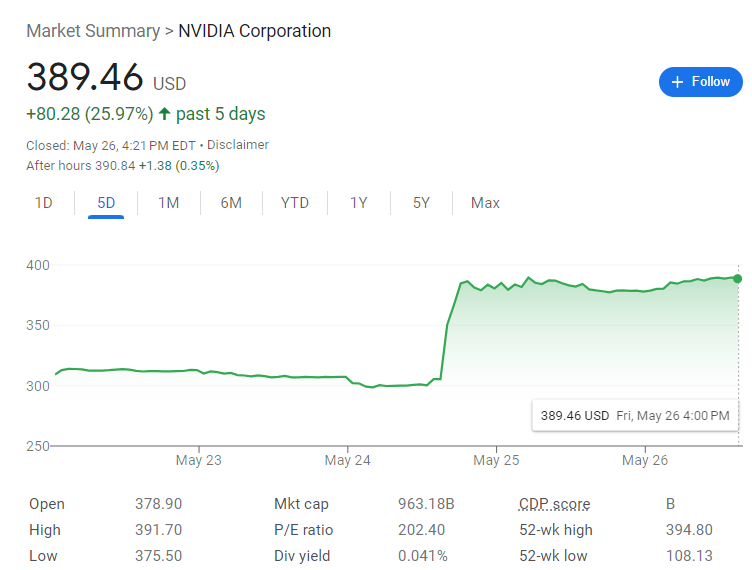Switch to the 1M chart tab

168,203
